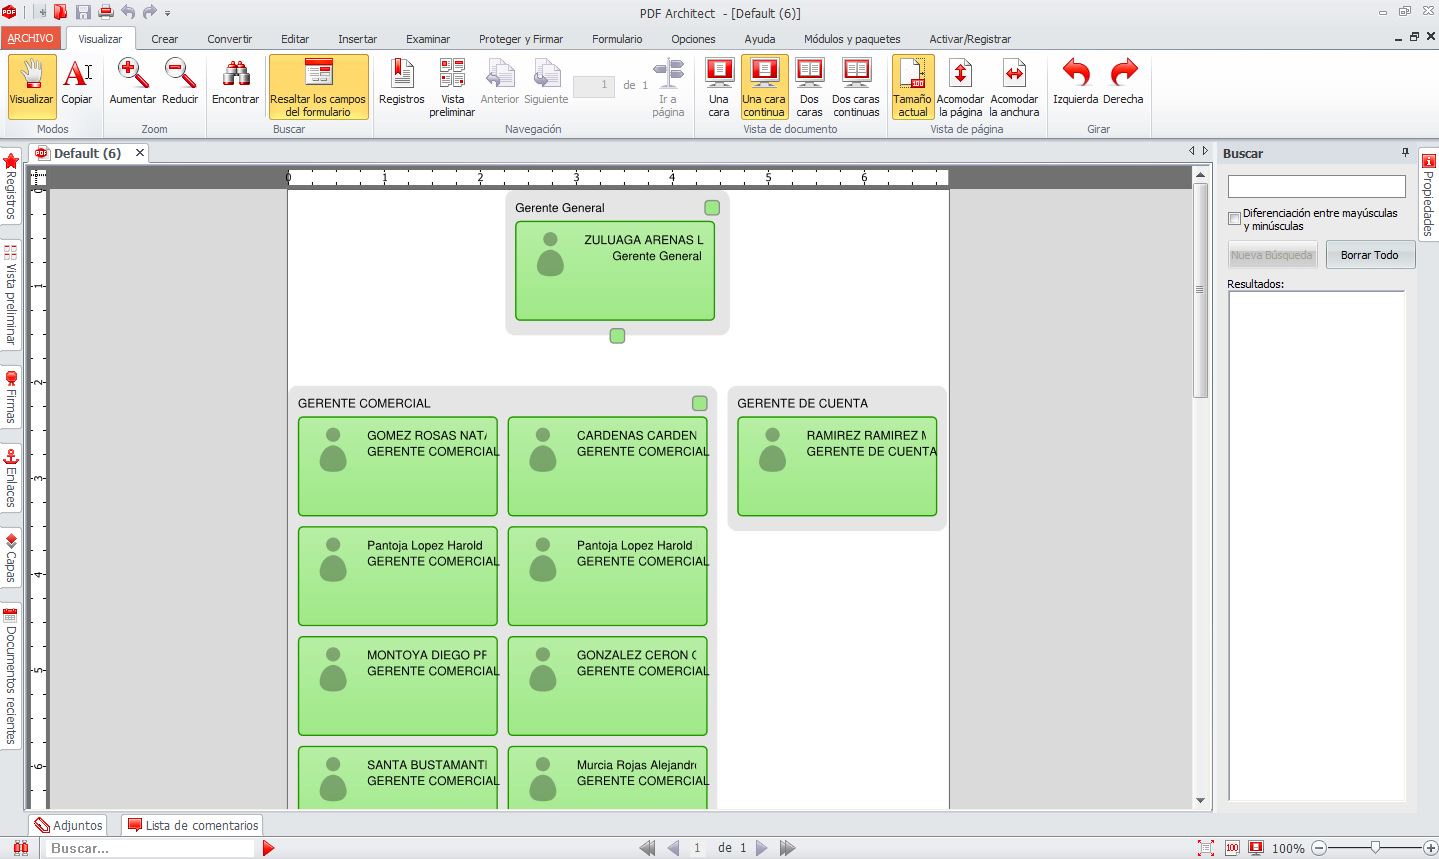Click the Buscar panel search text field
The image size is (1439, 859).
(x=1316, y=186)
